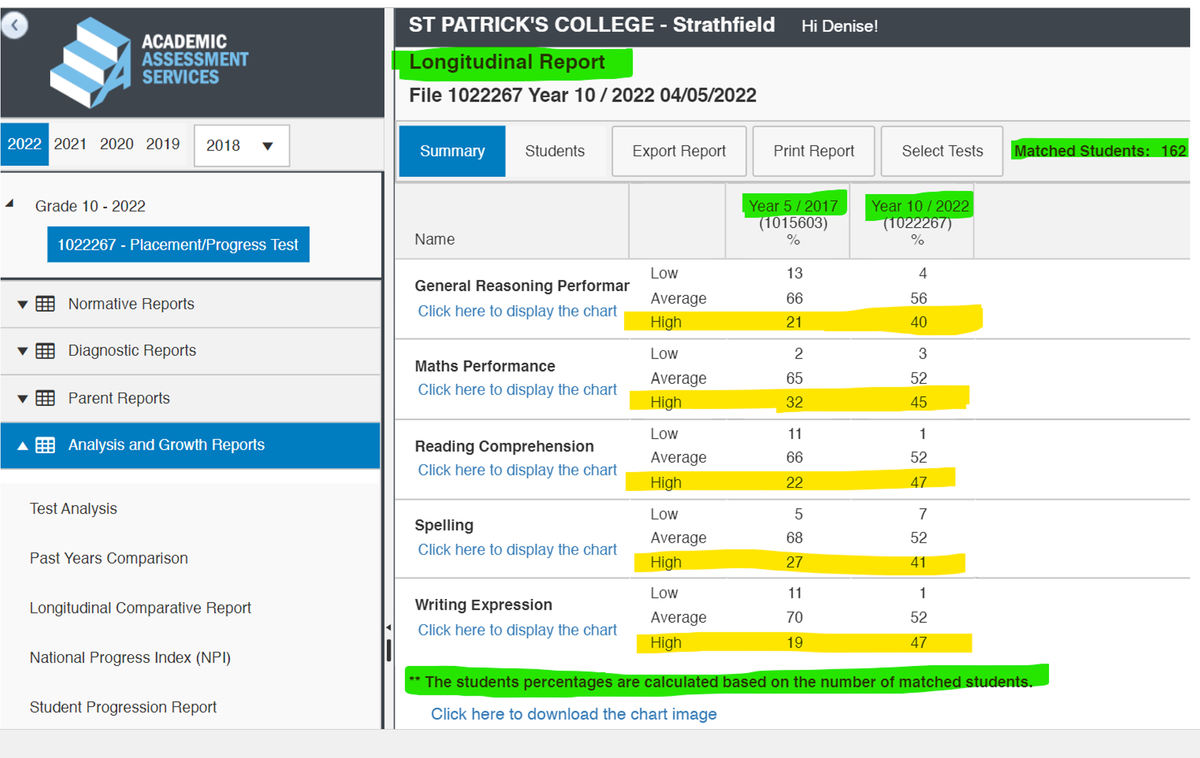The height and width of the screenshot is (758, 1200).
Task: Open the Longitudinal Comparative Report
Action: [x=140, y=608]
